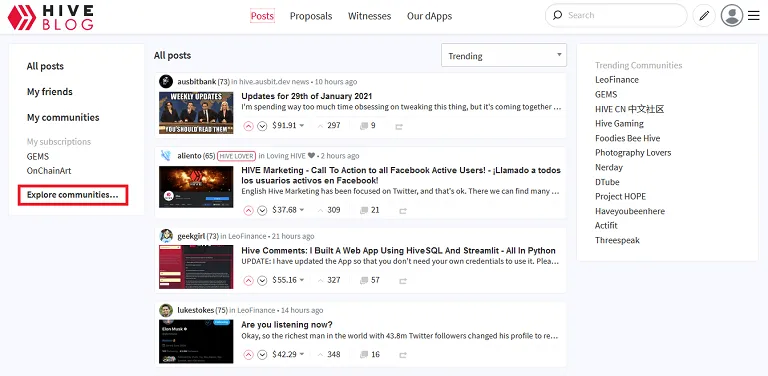This screenshot has width=768, height=376.
Task: Open comments on the aliento post
Action: coord(370,210)
